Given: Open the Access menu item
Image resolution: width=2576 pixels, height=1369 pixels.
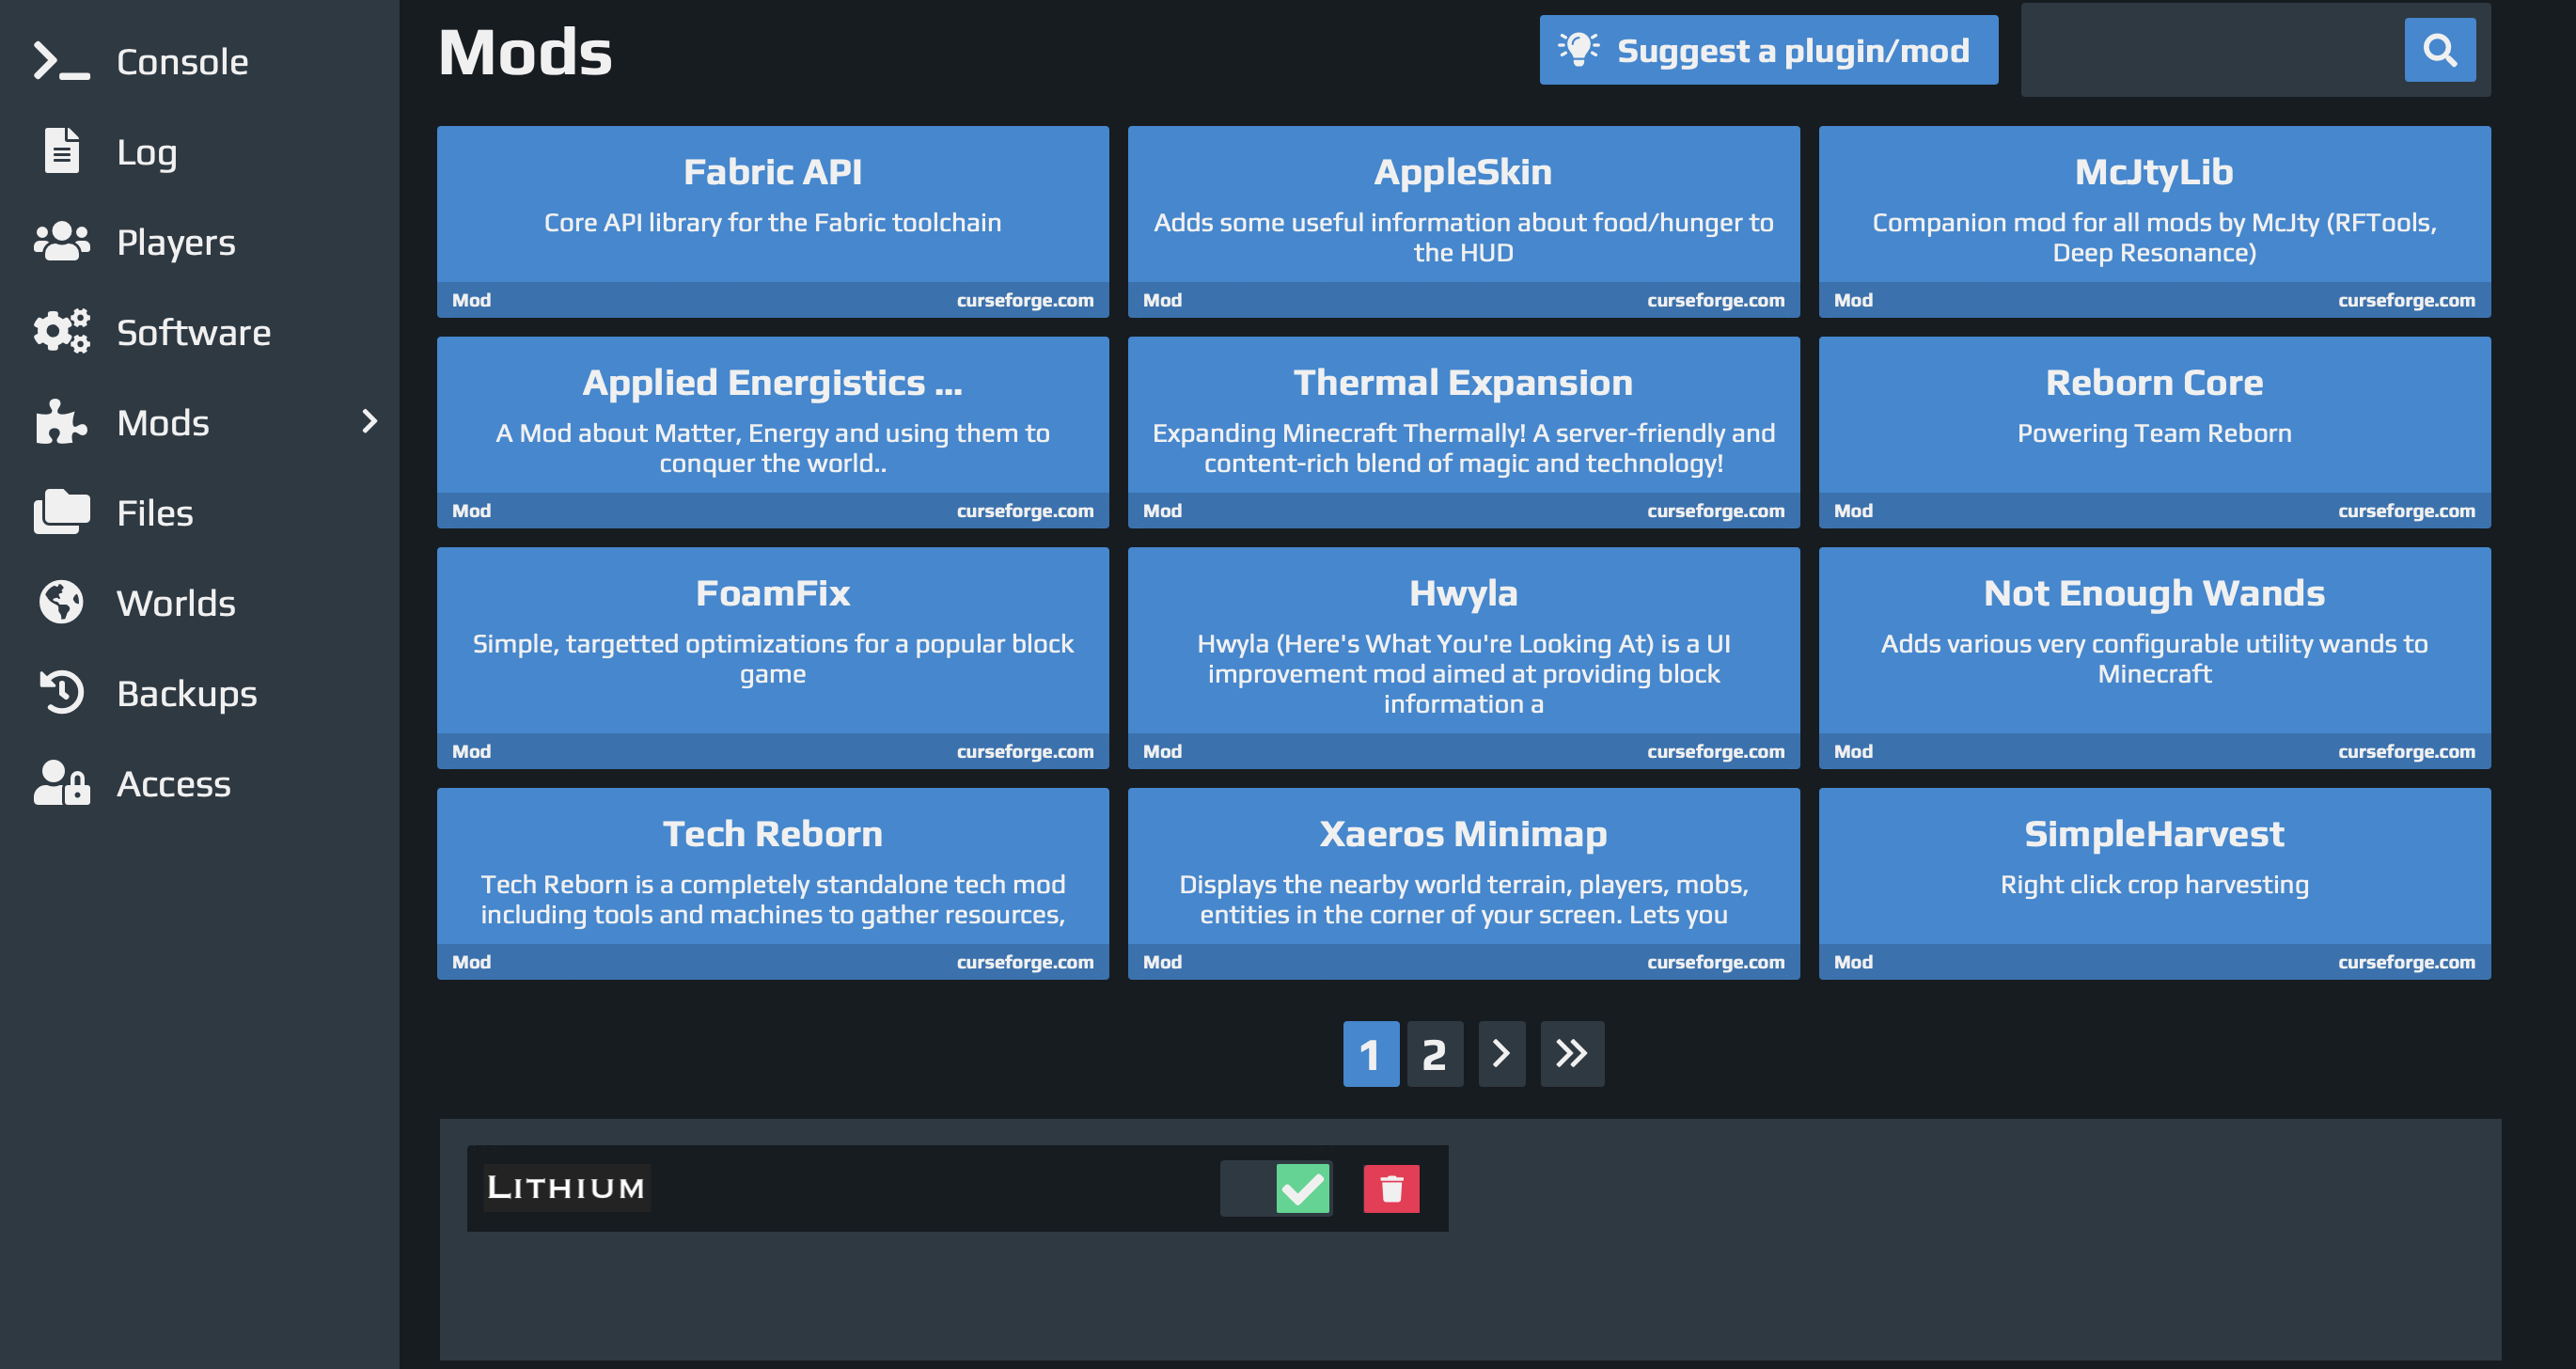Looking at the screenshot, I should [x=200, y=782].
